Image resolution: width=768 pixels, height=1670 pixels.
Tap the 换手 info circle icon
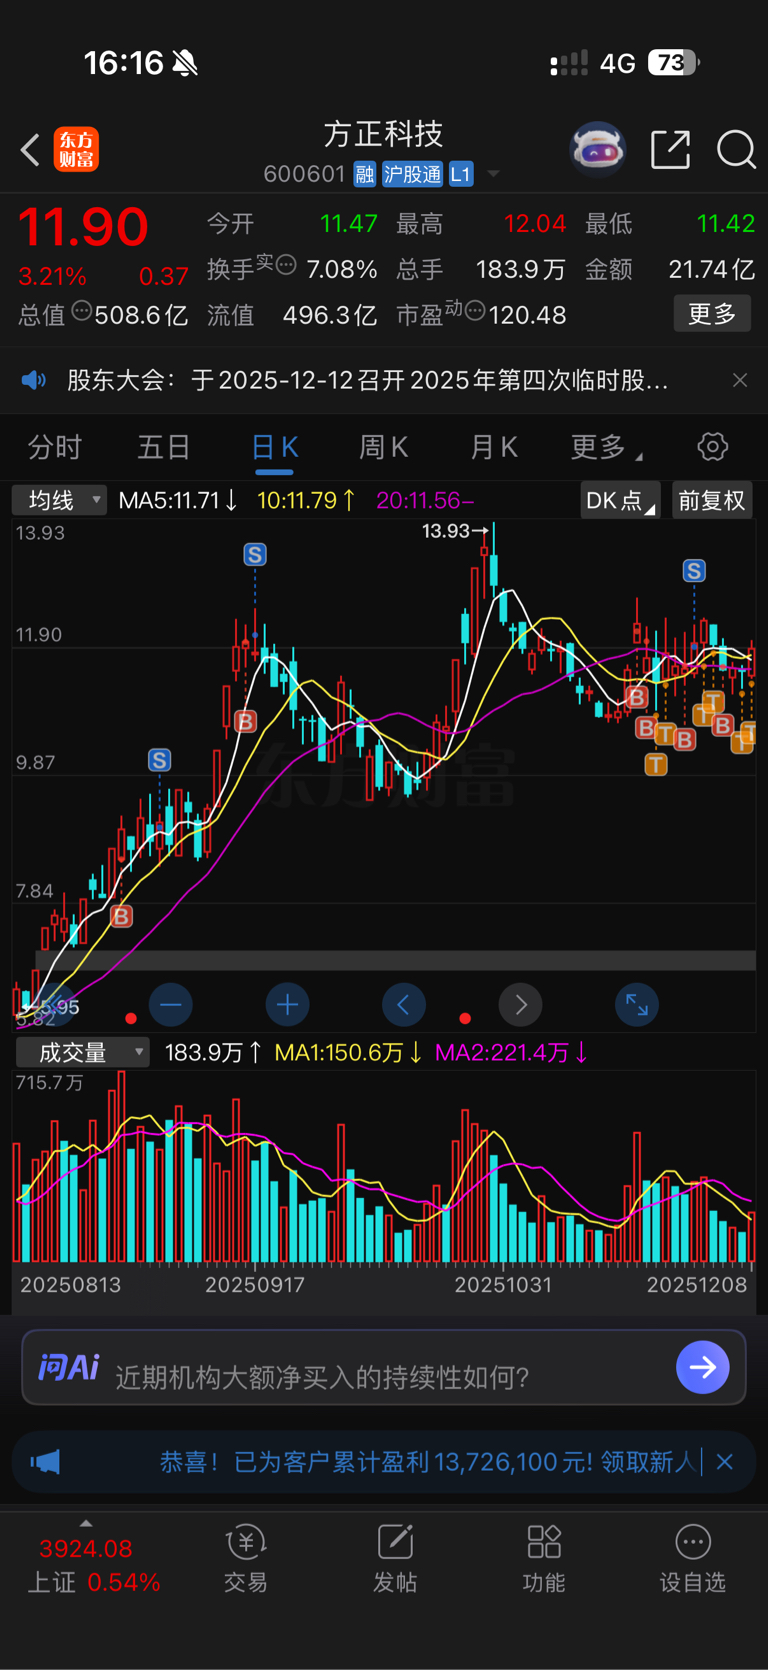pyautogui.click(x=286, y=265)
